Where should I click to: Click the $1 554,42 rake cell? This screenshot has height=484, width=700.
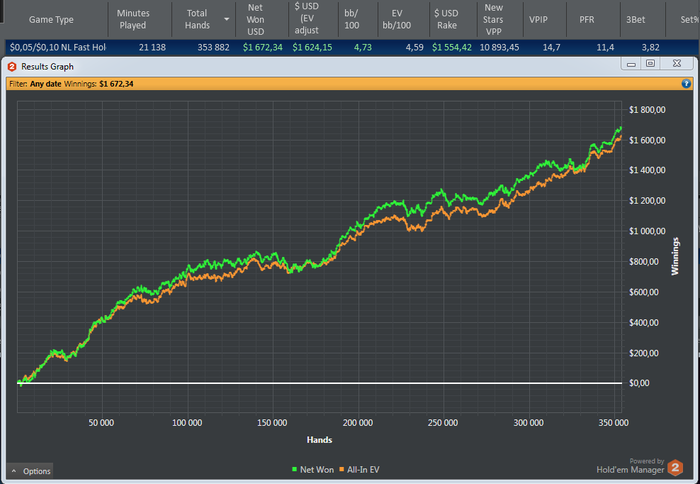[451, 47]
